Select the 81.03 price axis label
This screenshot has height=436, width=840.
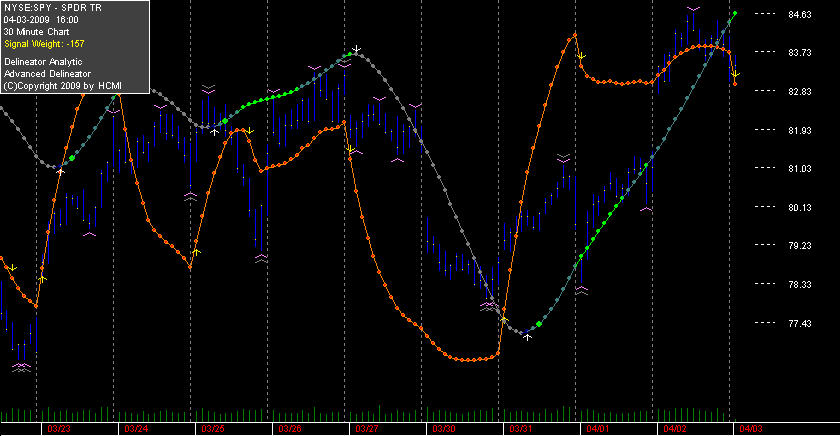(800, 169)
